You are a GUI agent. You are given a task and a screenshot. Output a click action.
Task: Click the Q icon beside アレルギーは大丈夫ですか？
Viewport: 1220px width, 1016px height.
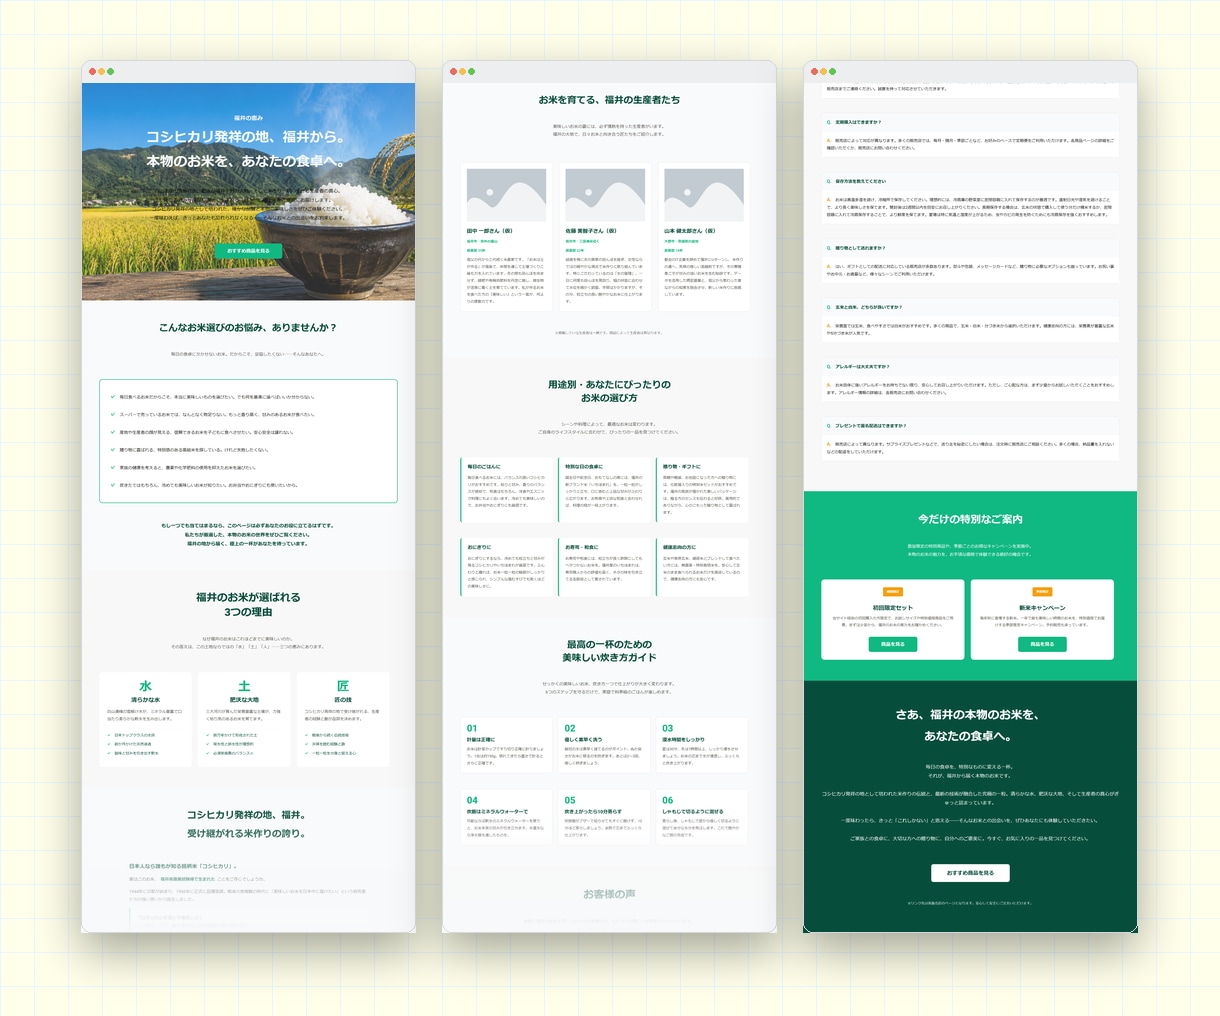(x=828, y=366)
